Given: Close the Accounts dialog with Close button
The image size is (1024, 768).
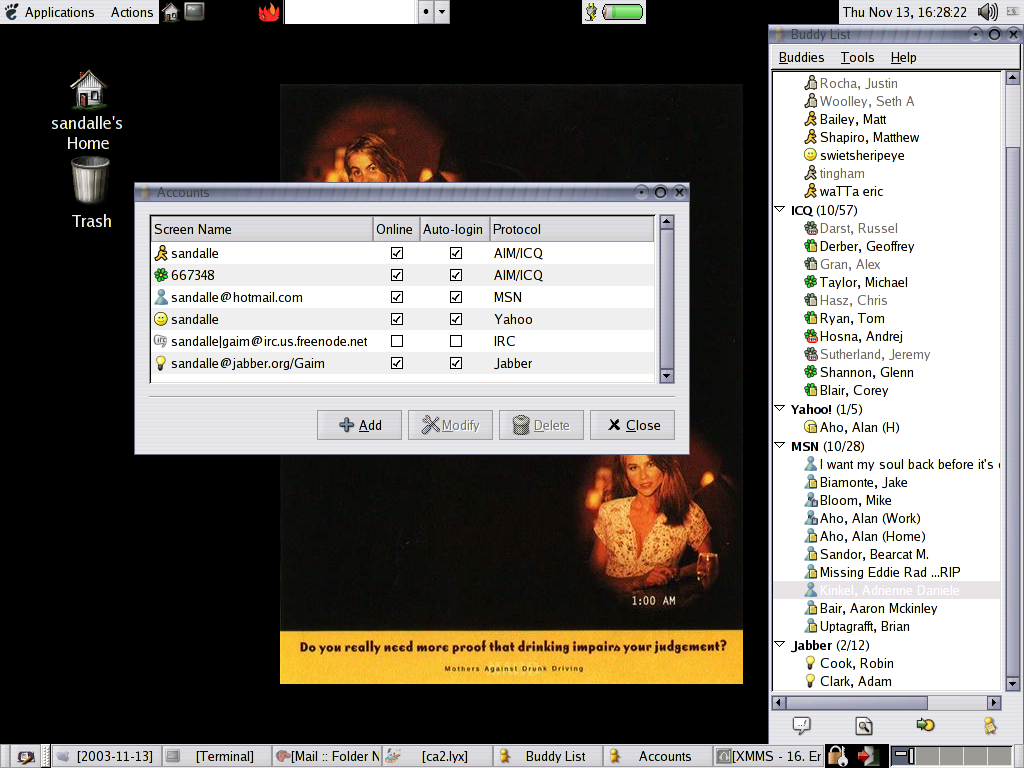Looking at the screenshot, I should click(x=632, y=425).
